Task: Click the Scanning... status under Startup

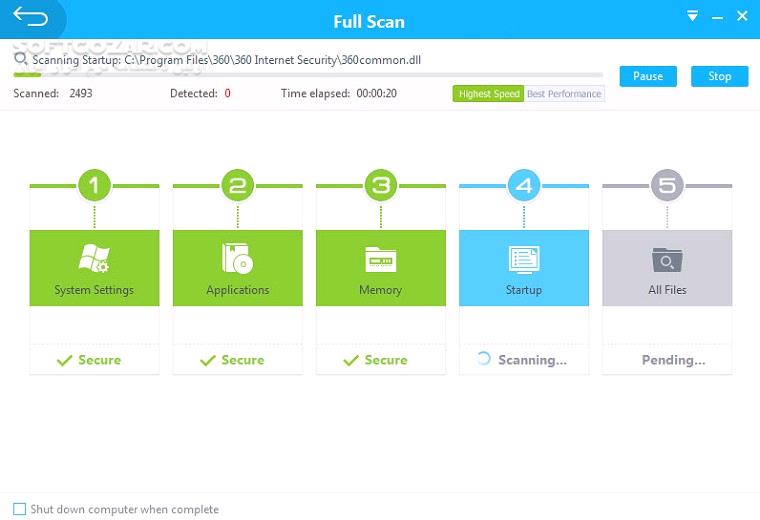Action: [532, 360]
